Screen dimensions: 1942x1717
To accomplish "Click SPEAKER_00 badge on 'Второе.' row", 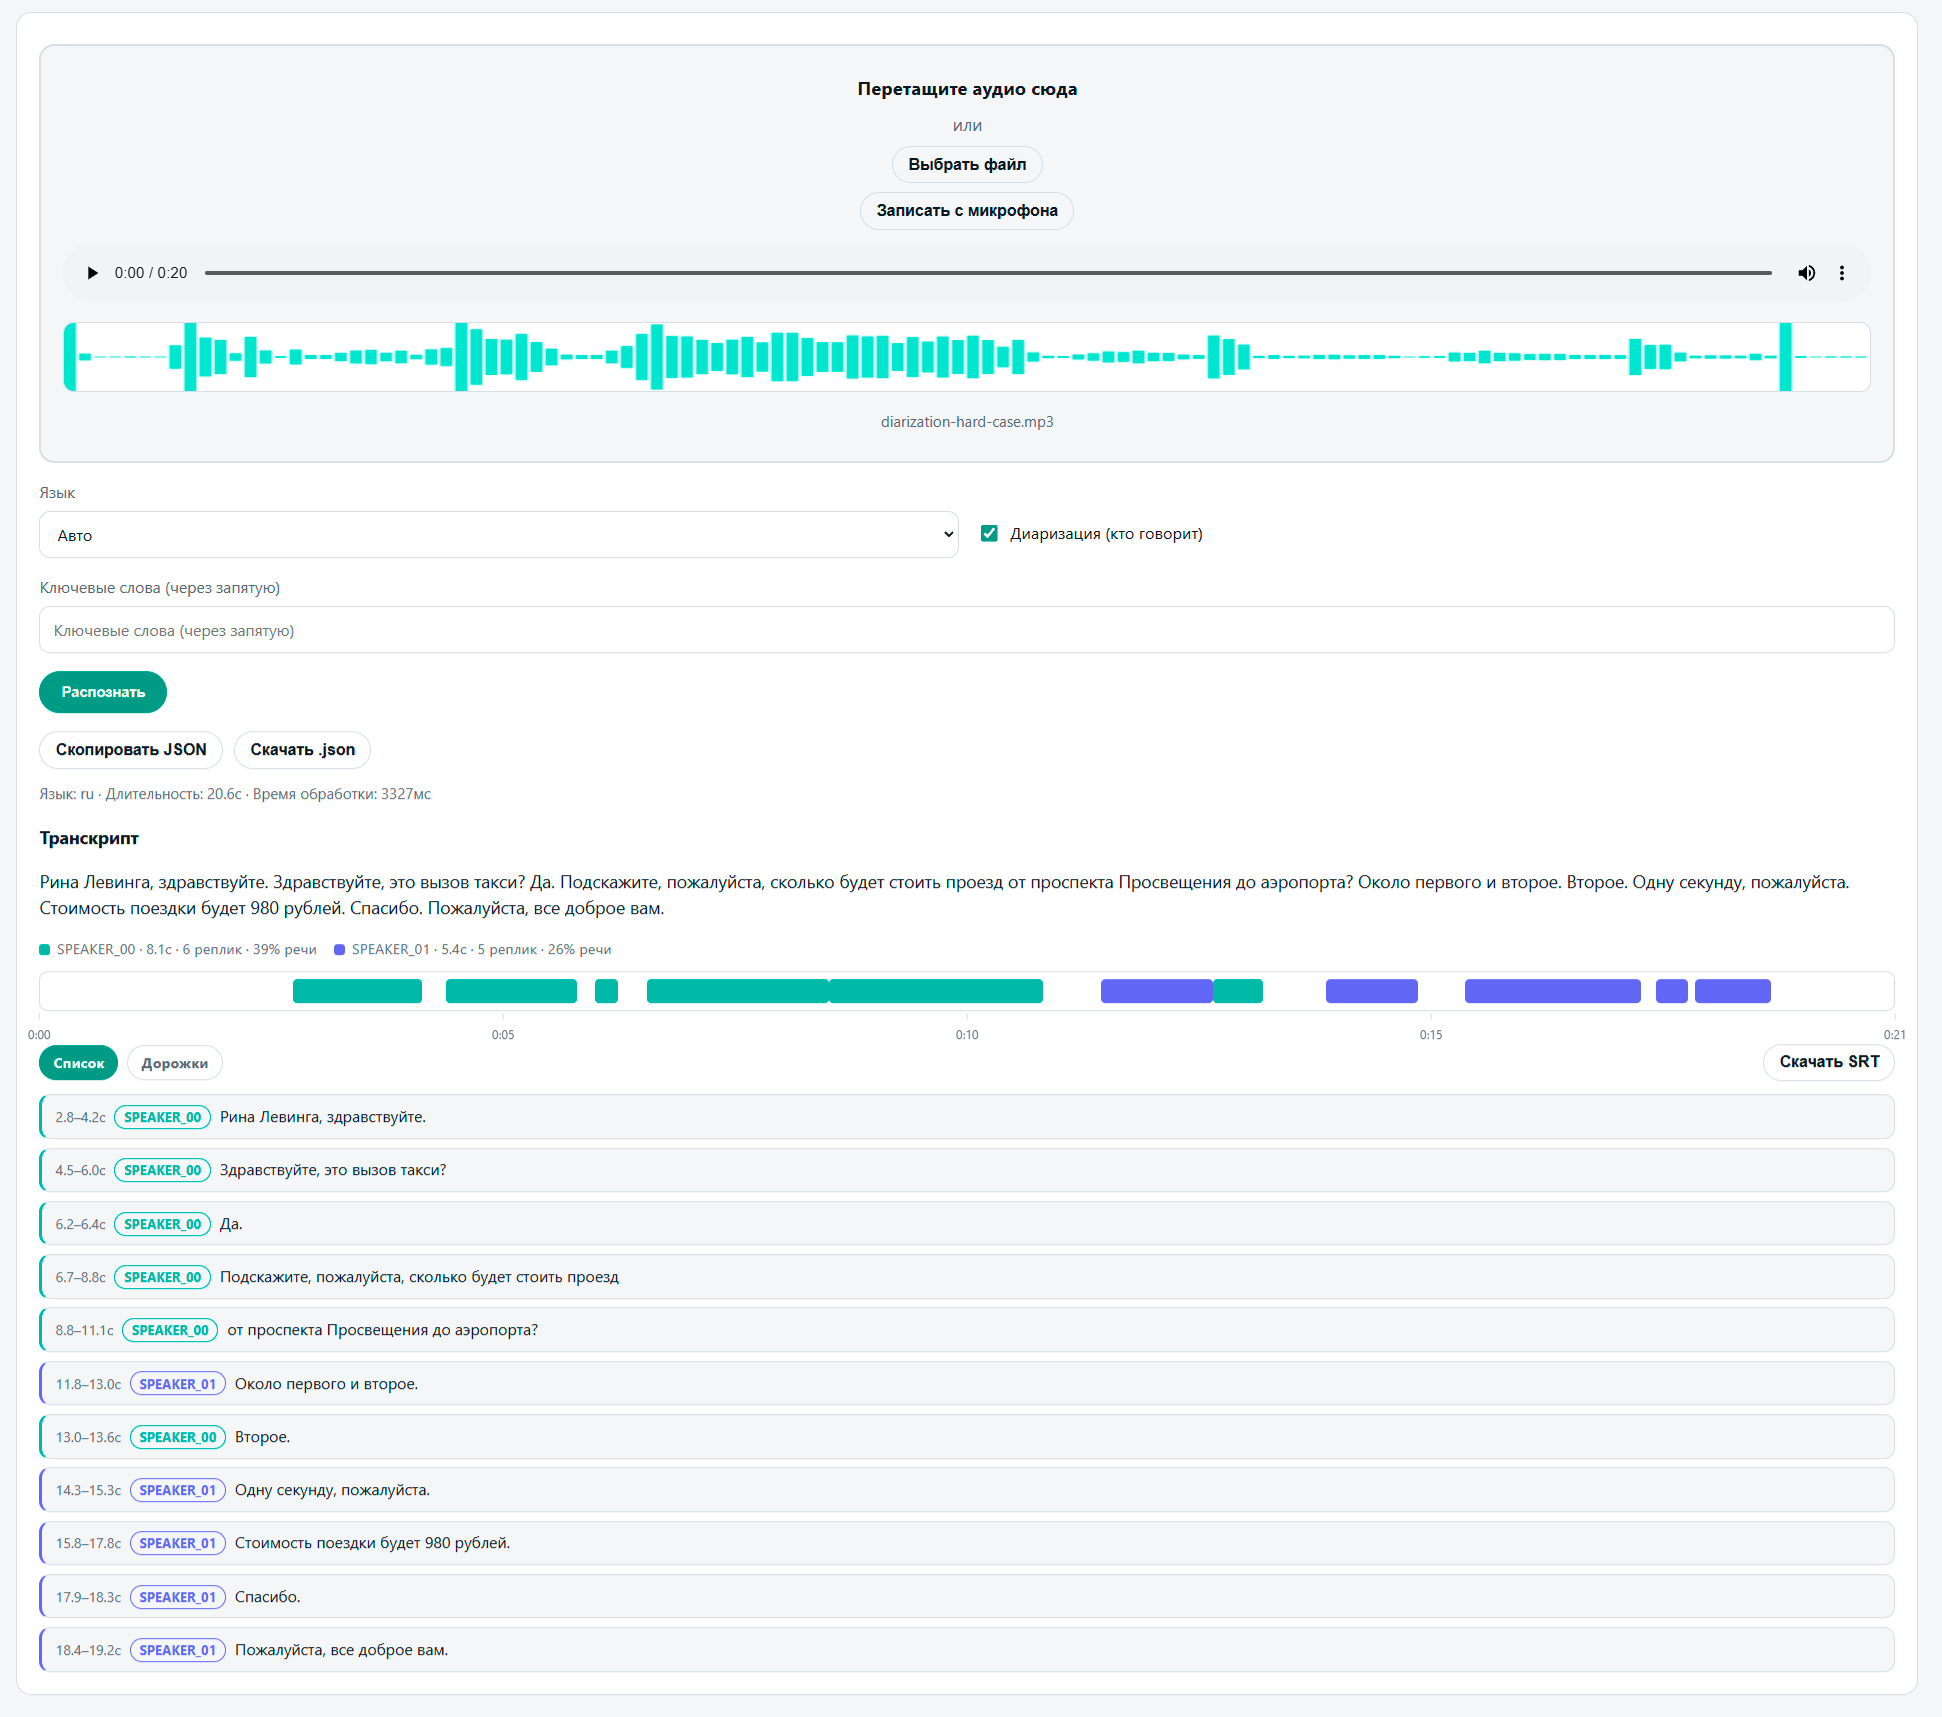I will (178, 1437).
